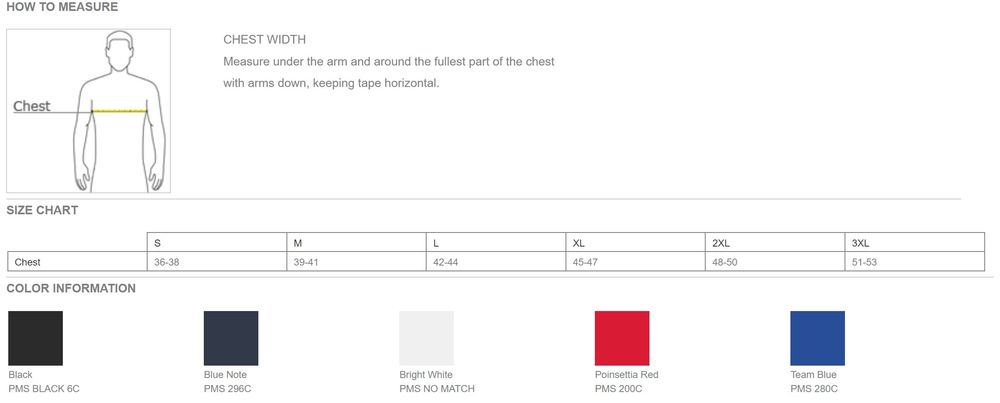Viewport: 1000px width, 403px height.
Task: Choose the Bright White color swatch
Action: 426,338
